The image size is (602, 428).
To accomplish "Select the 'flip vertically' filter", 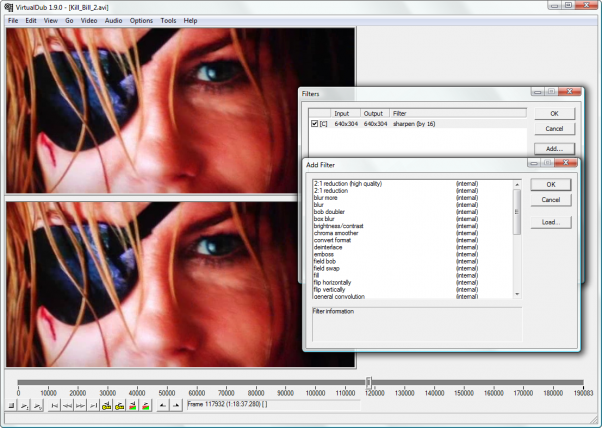I will [x=413, y=289].
